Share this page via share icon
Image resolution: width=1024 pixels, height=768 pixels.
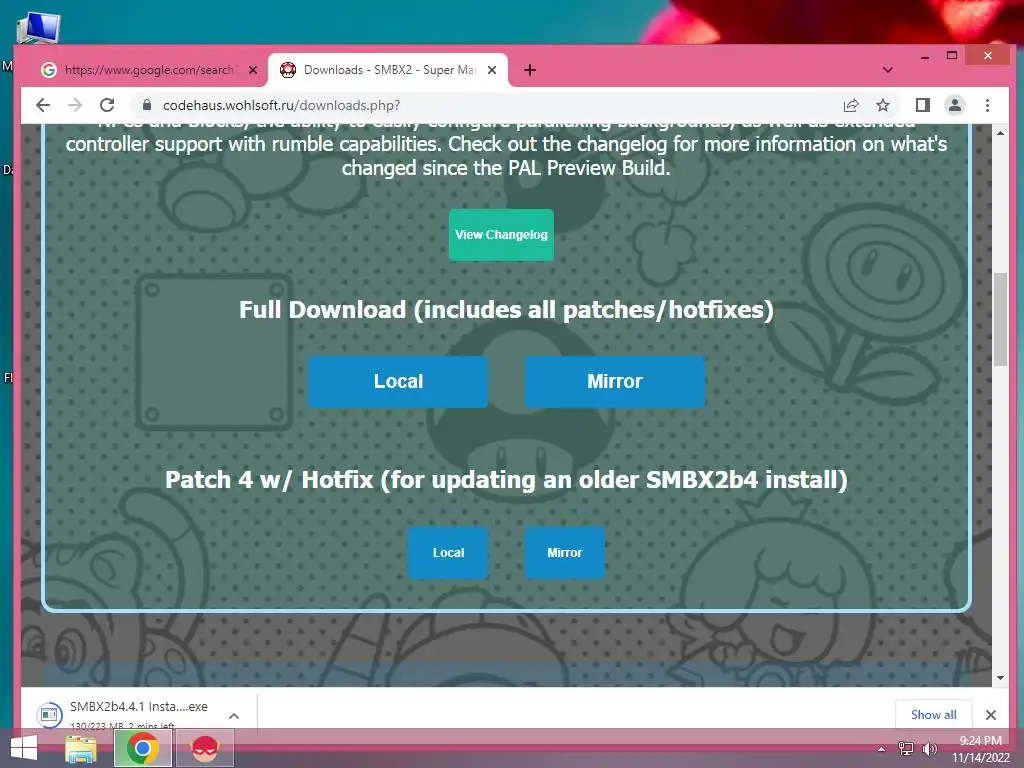tap(851, 105)
